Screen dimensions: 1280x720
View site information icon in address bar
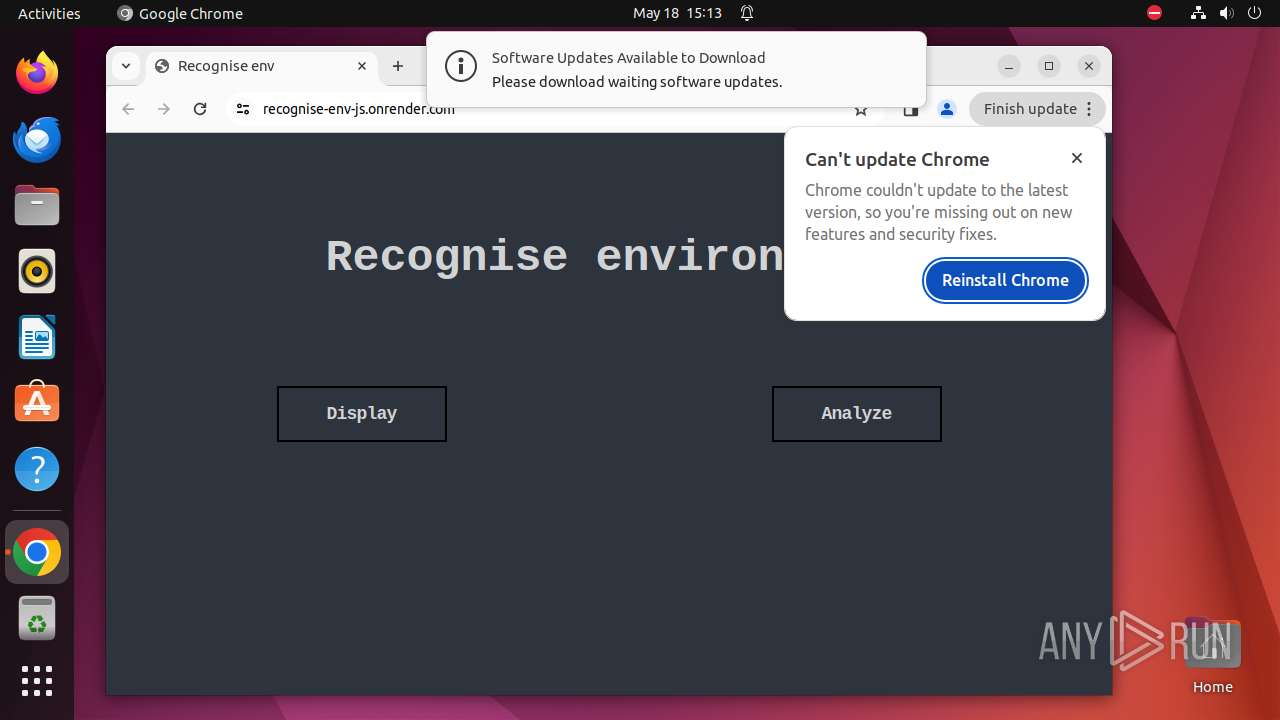[242, 109]
